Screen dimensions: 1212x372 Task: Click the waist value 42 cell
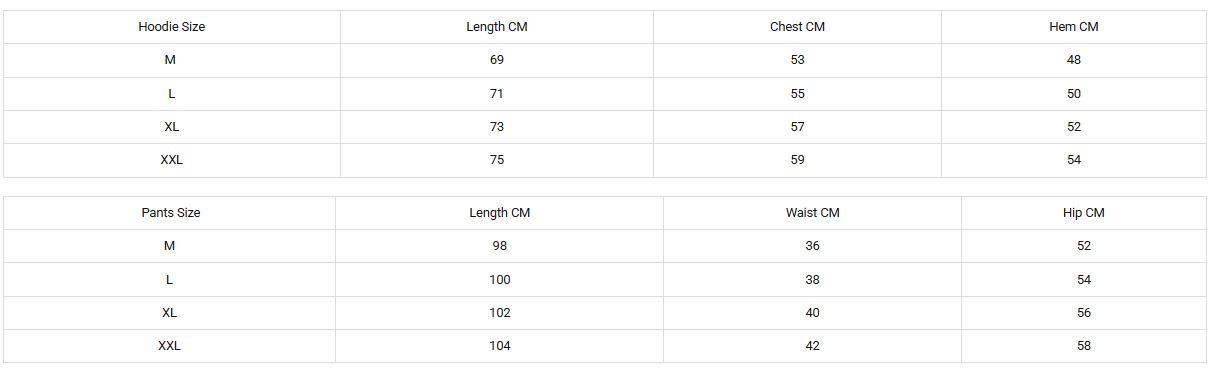click(812, 346)
